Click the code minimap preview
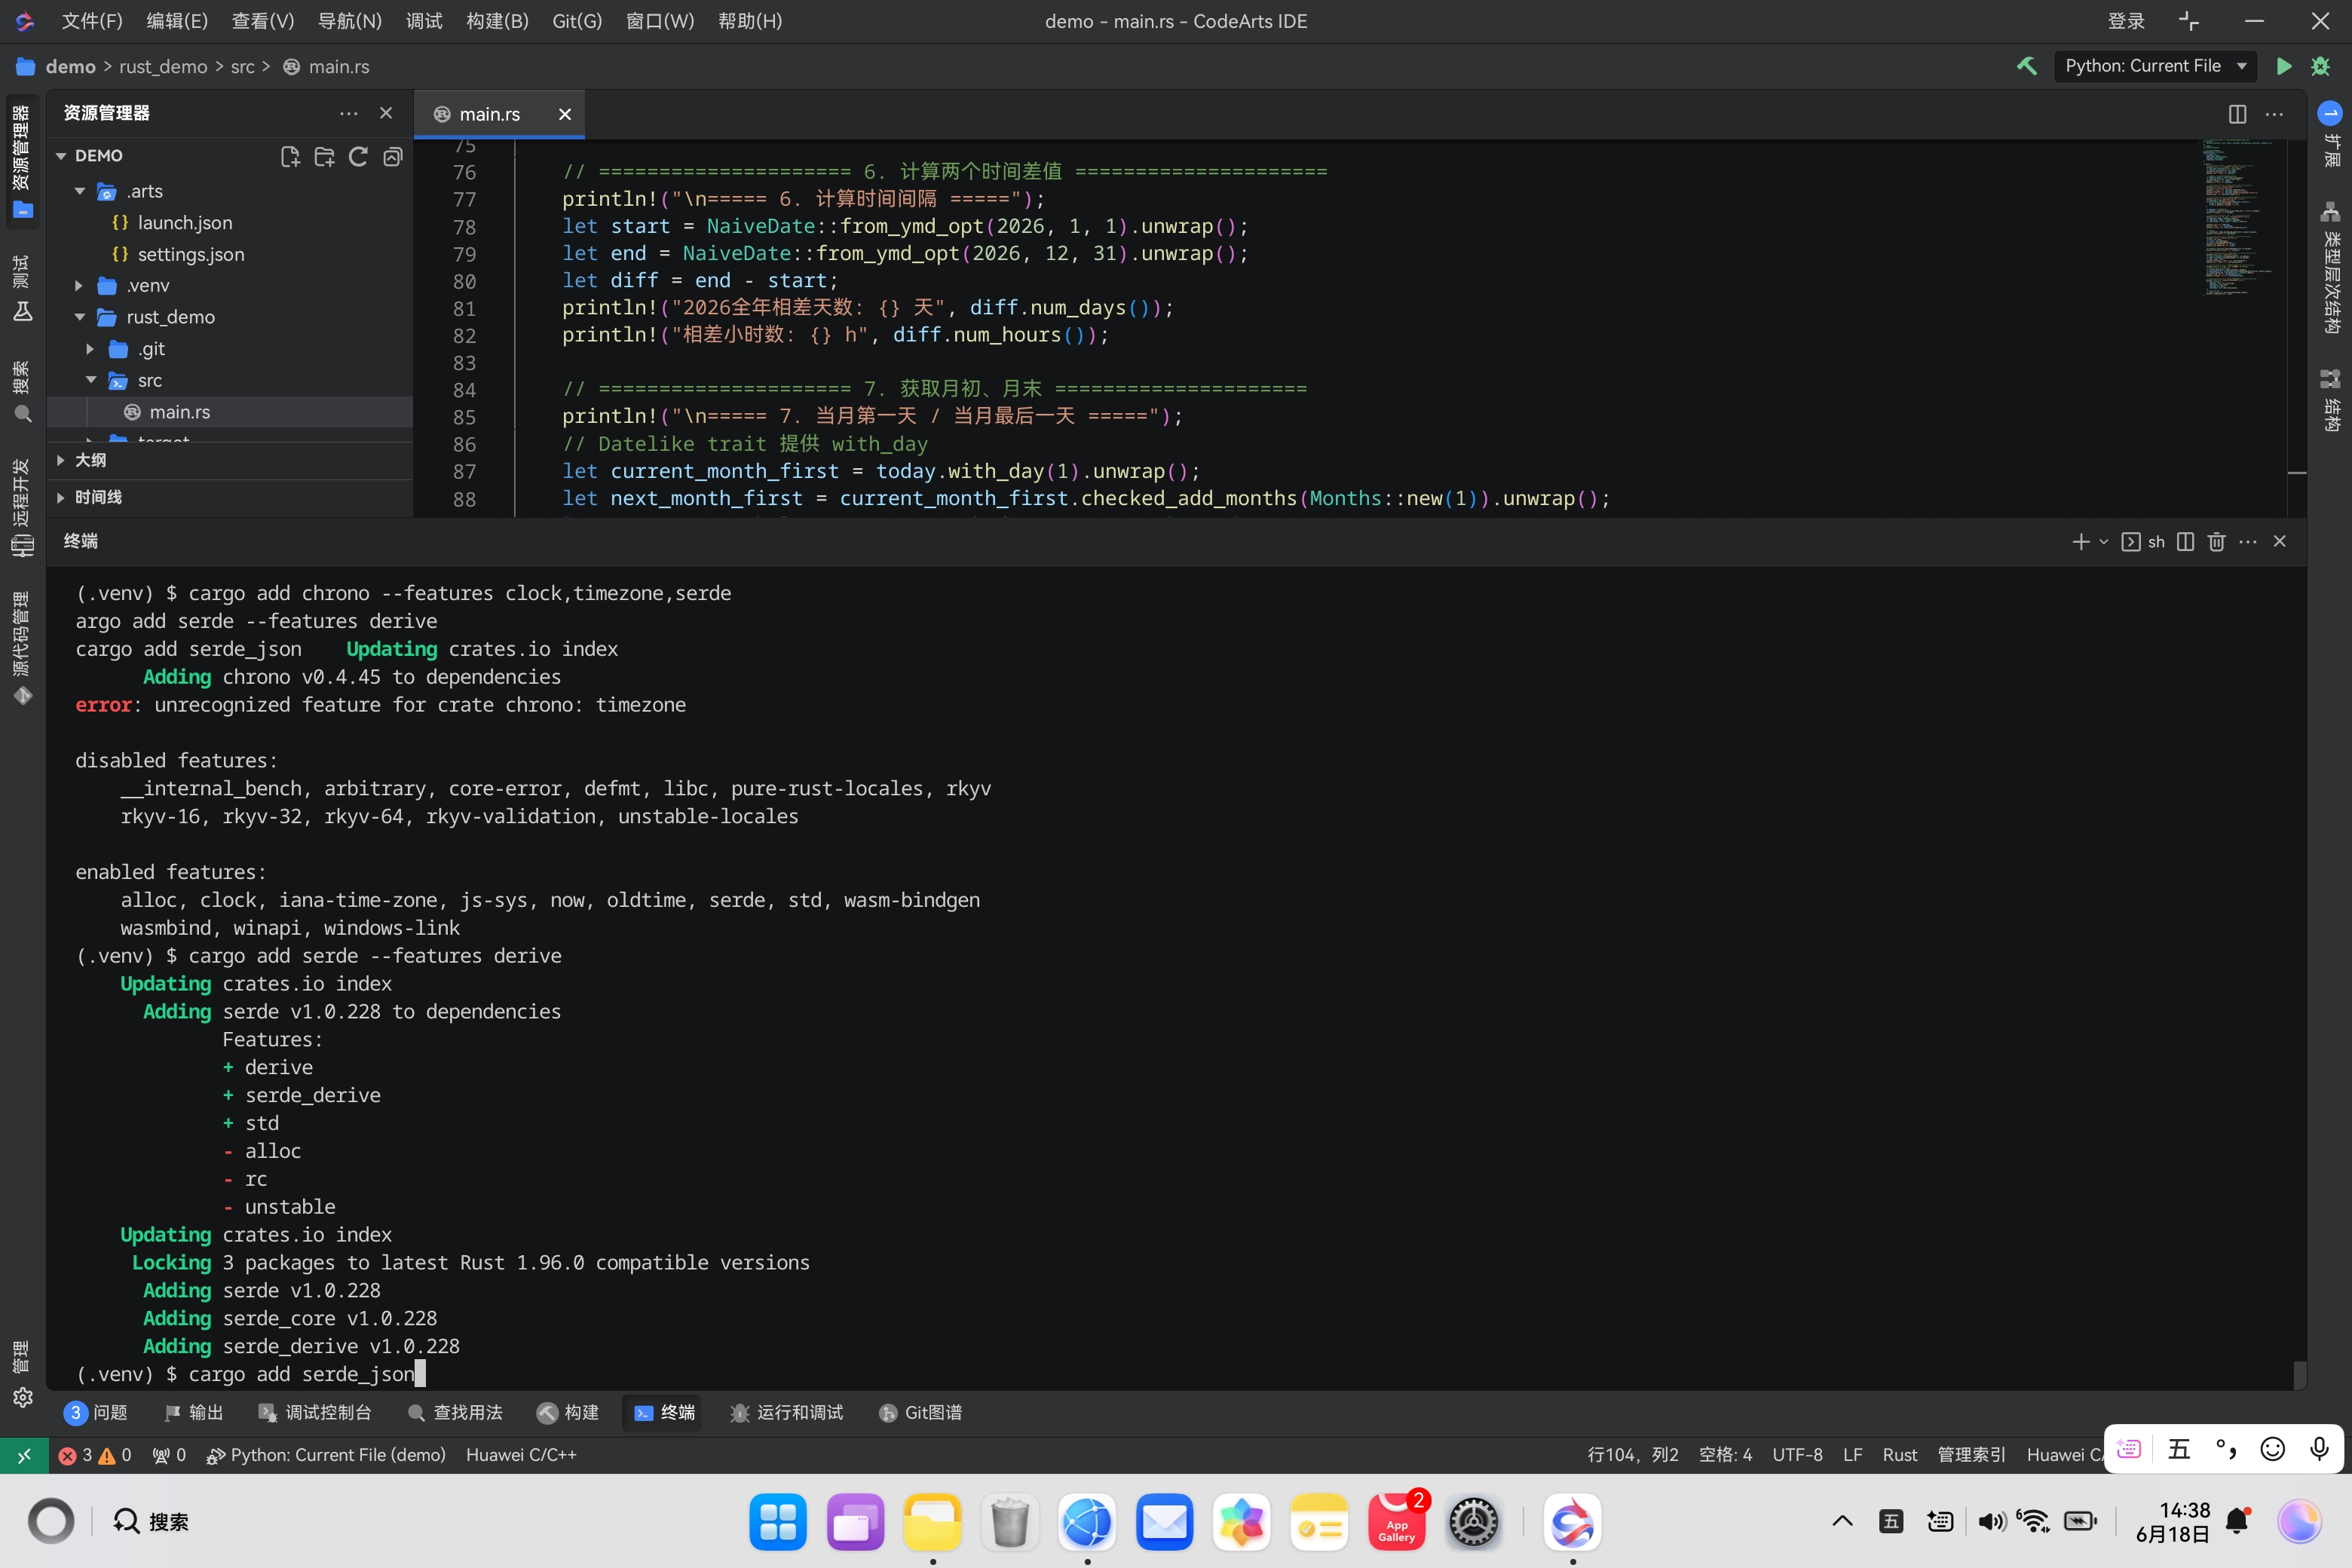 coord(2240,218)
